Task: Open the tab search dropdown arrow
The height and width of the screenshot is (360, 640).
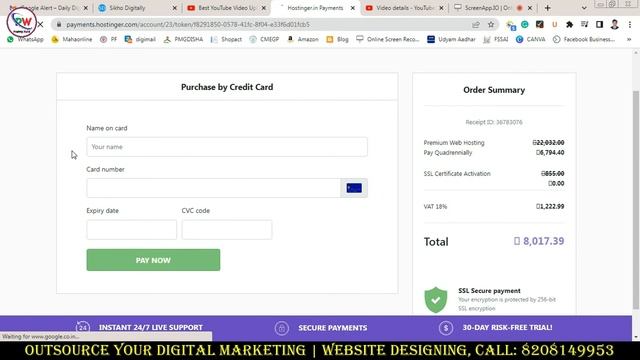Action: pos(584,8)
